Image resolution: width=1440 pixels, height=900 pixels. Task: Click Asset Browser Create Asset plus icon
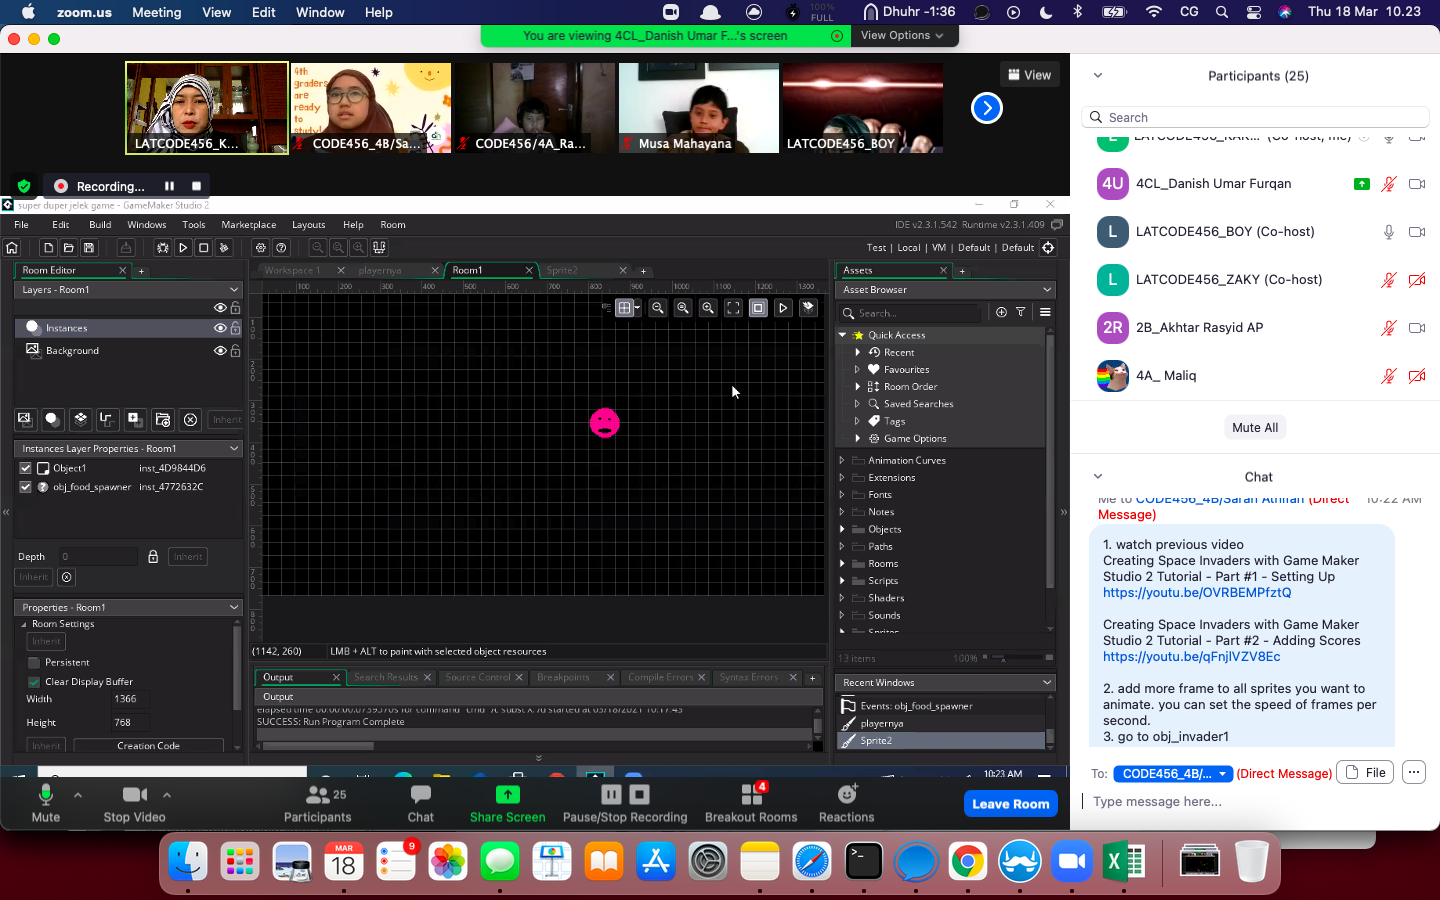click(x=1001, y=312)
